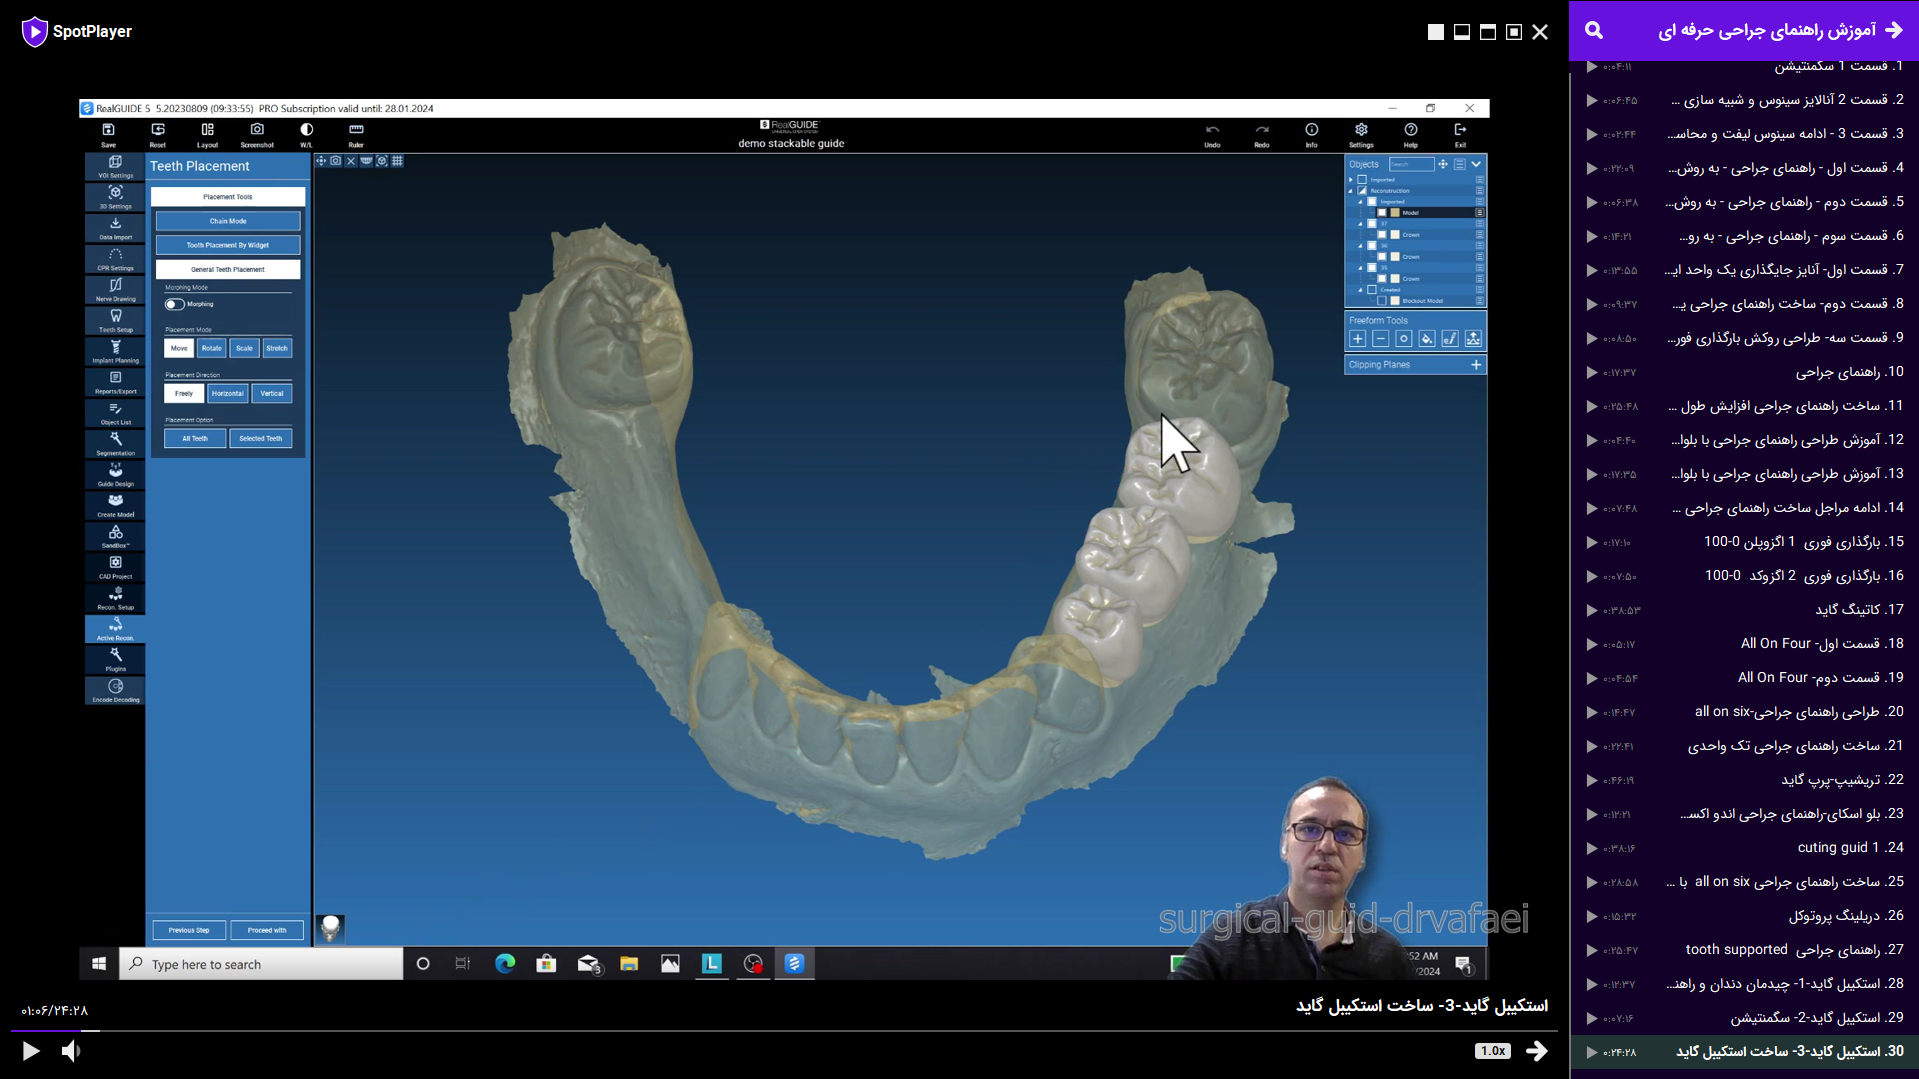The image size is (1919, 1079).
Task: Toggle the Morphing switch
Action: [175, 304]
